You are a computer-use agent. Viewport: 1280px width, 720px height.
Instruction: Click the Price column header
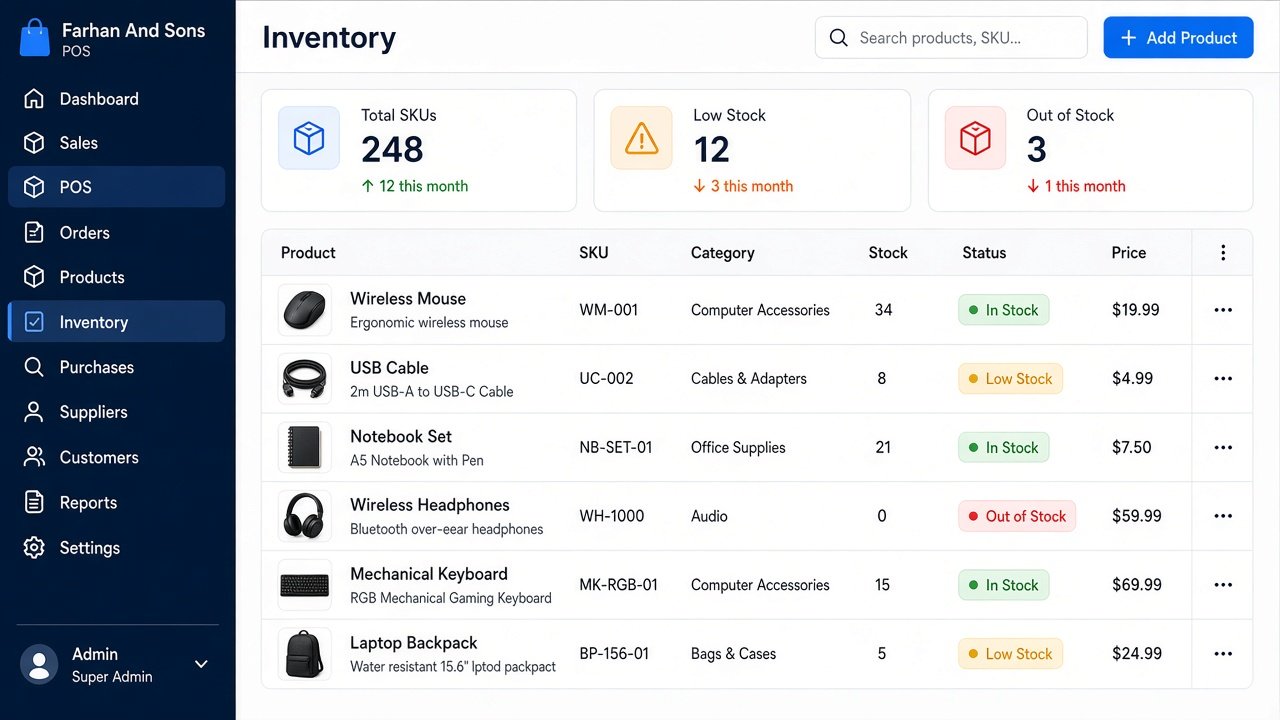point(1129,253)
